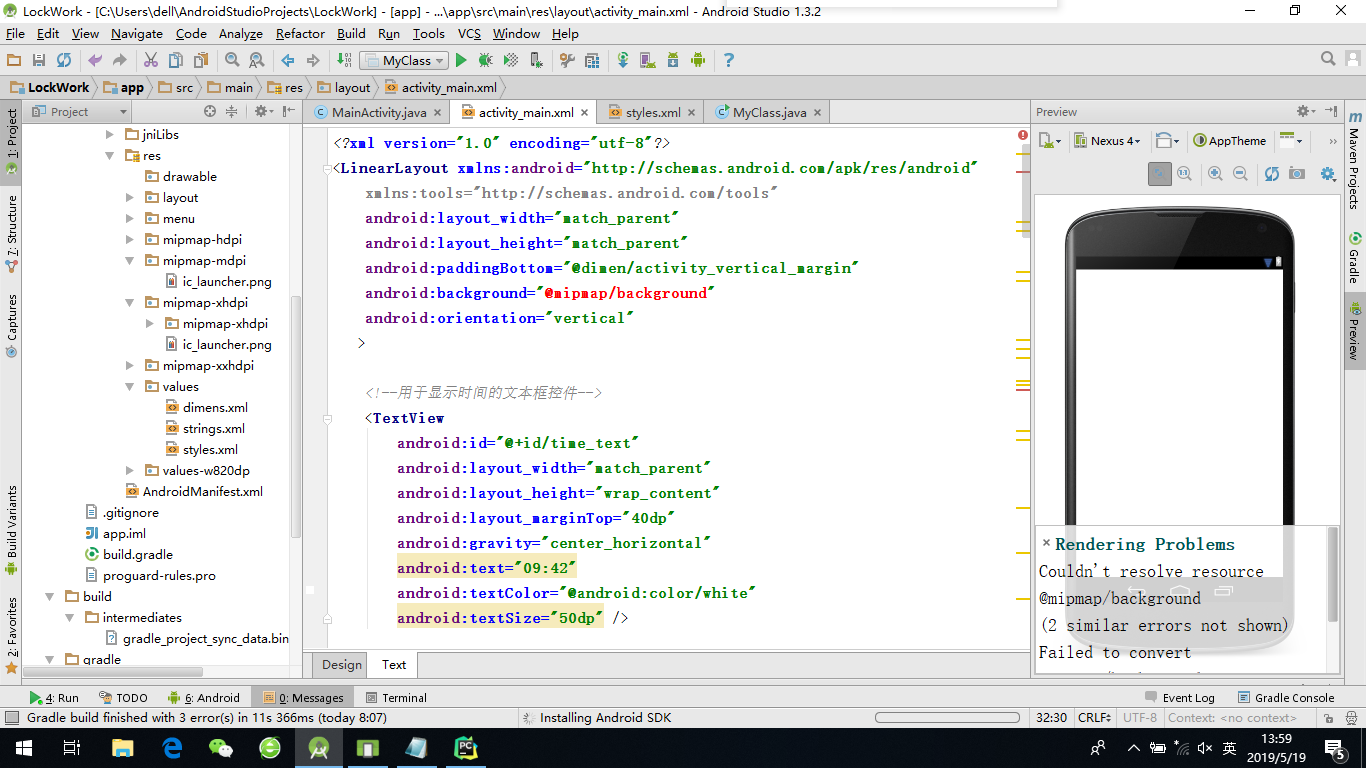Image resolution: width=1366 pixels, height=768 pixels.
Task: Click the Debug bug icon
Action: pyautogui.click(x=486, y=61)
